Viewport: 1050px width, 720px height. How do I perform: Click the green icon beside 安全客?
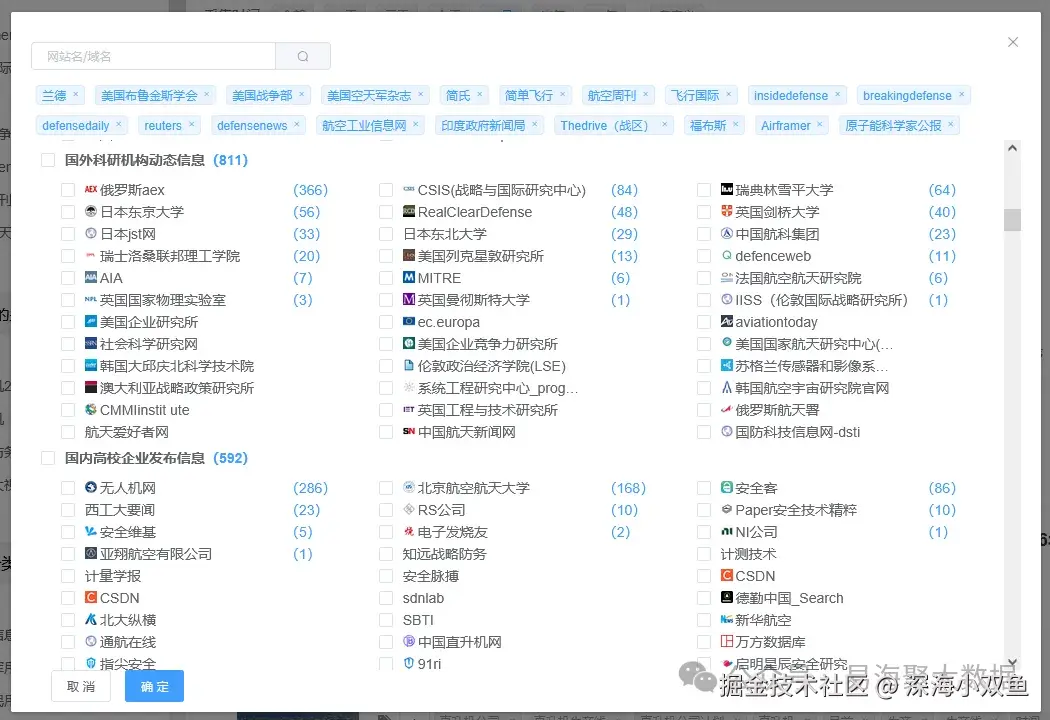(727, 487)
